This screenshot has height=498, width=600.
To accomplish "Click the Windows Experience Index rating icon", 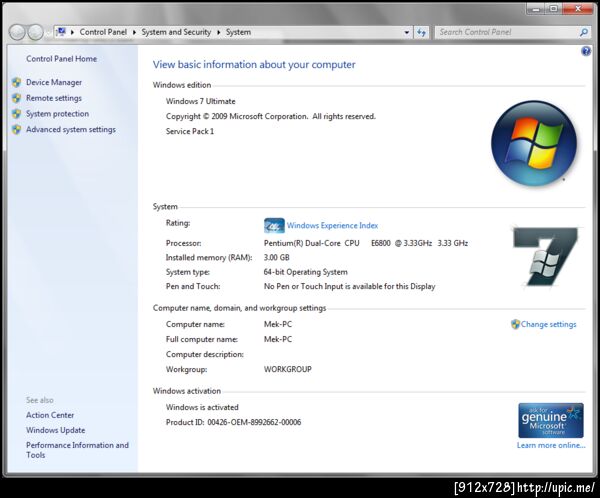I will point(274,225).
